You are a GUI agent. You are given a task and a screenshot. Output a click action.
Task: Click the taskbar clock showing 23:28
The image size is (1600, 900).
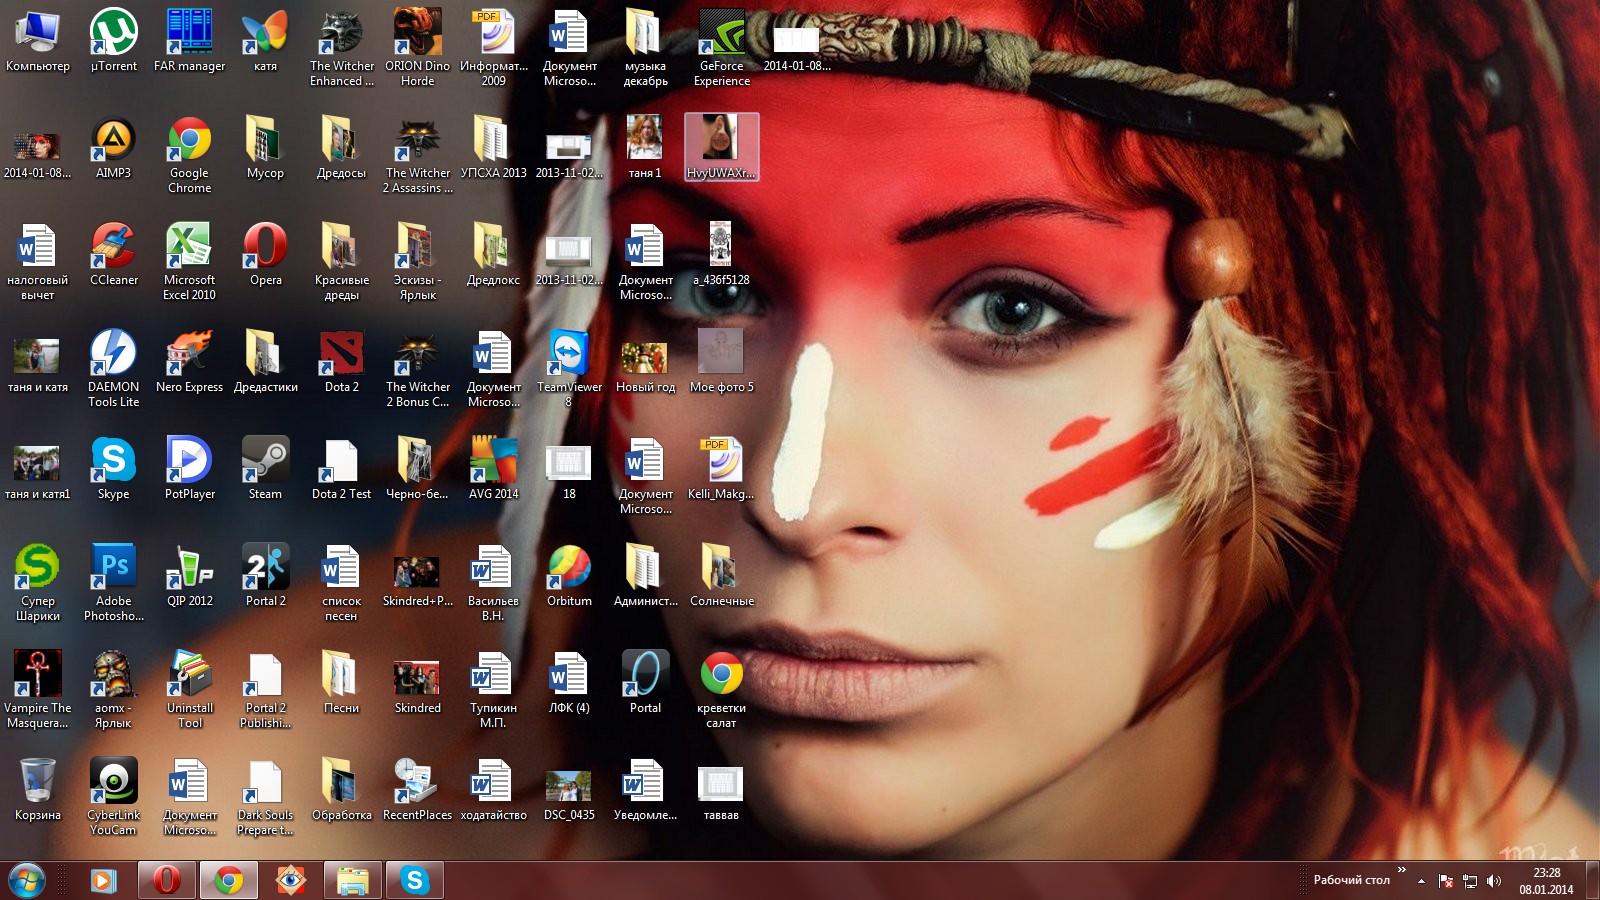pyautogui.click(x=1546, y=880)
